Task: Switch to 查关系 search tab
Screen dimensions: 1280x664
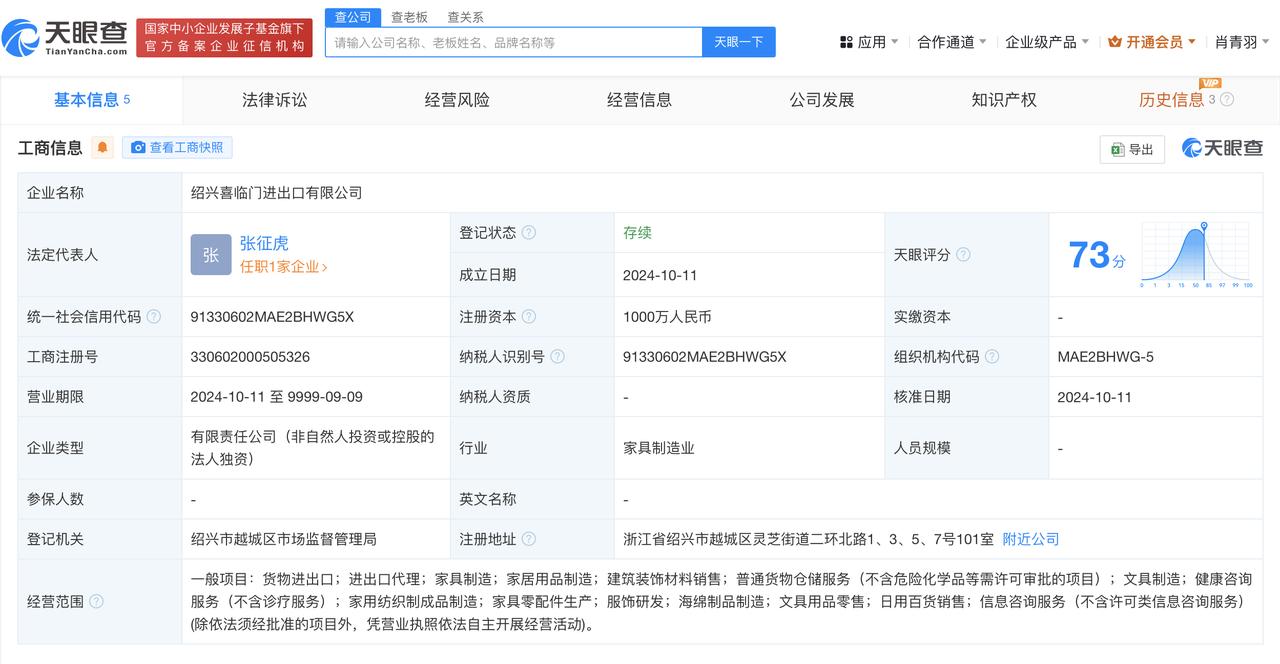Action: tap(465, 17)
